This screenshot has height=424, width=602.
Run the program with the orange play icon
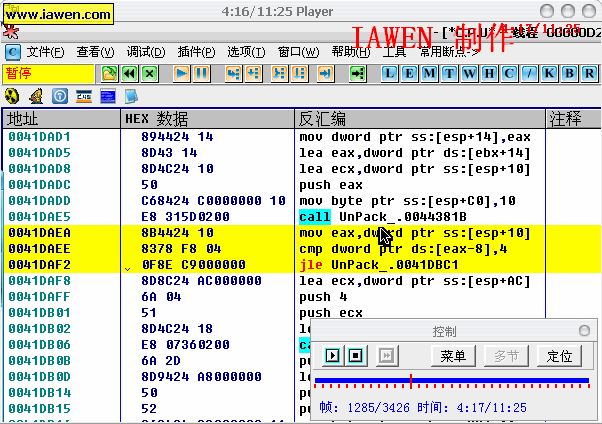coord(181,73)
